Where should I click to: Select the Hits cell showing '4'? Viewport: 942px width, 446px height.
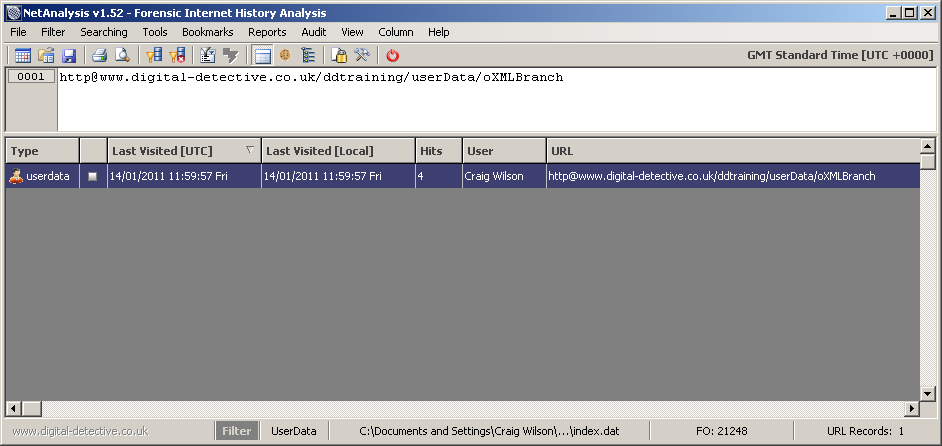[439, 176]
